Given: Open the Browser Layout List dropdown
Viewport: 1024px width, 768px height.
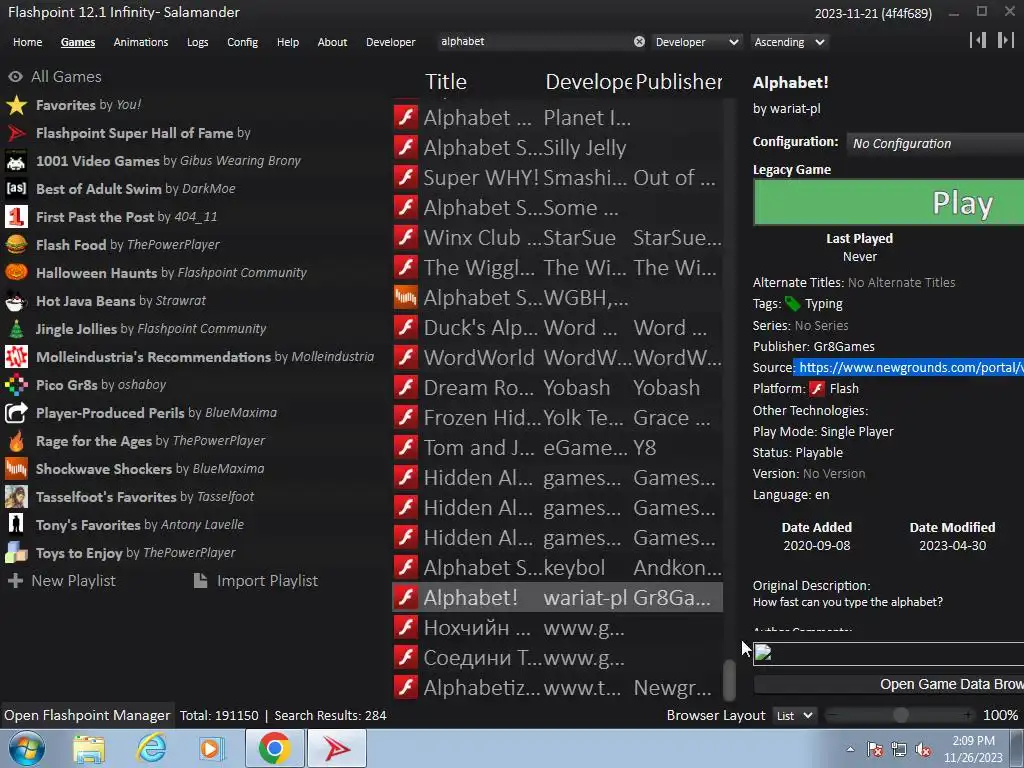Looking at the screenshot, I should (794, 716).
